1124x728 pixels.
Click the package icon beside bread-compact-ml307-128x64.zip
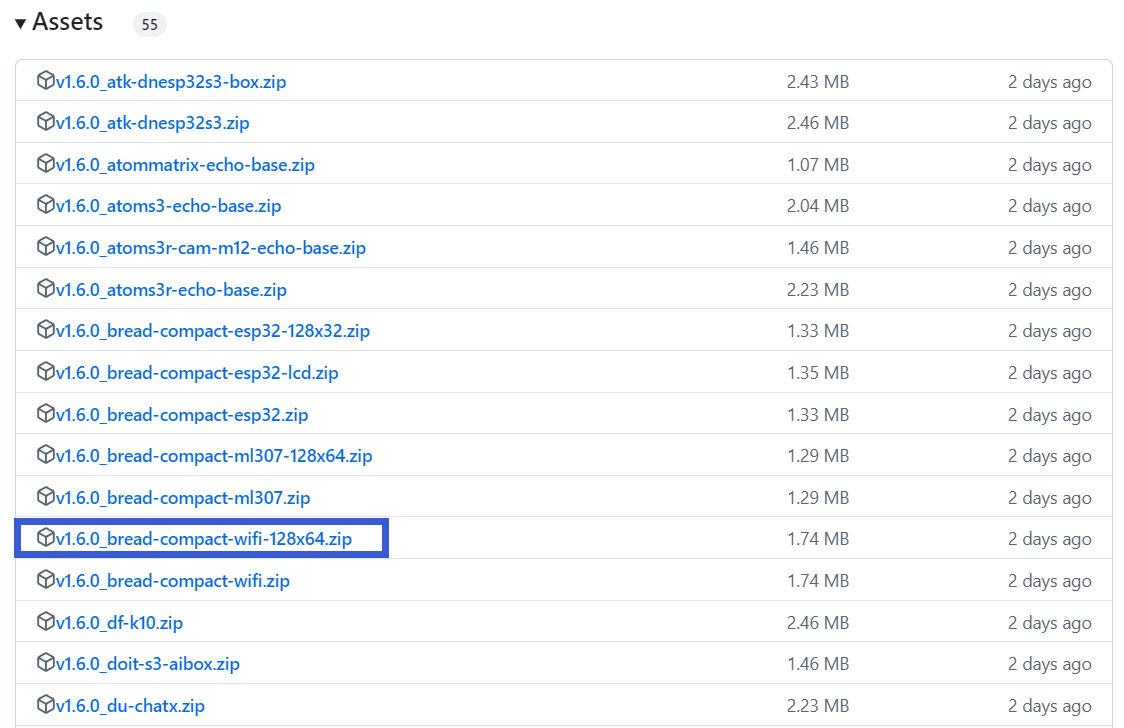[46, 454]
